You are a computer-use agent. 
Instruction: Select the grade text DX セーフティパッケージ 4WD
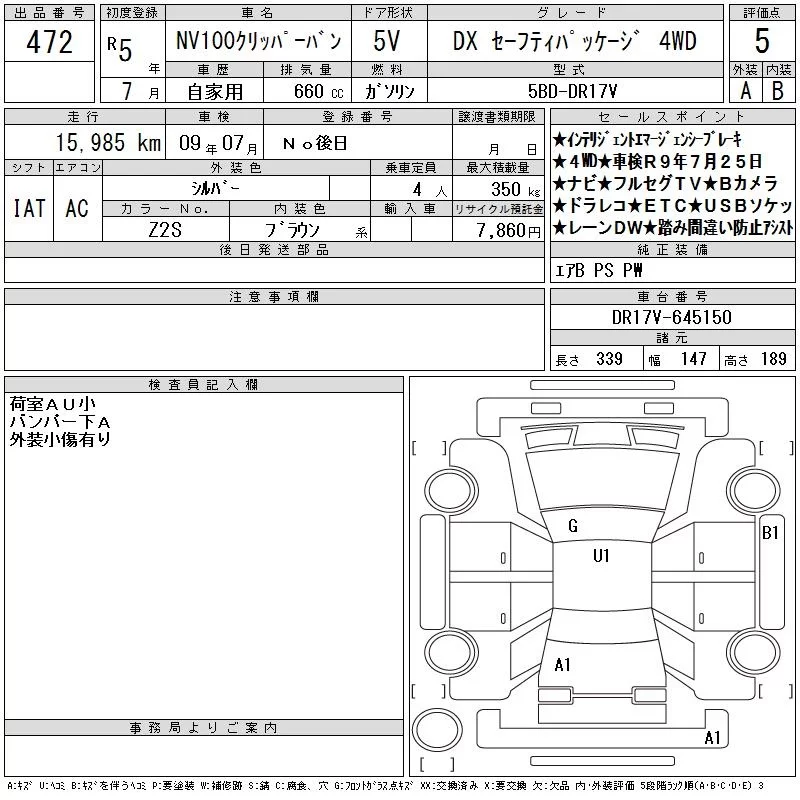(x=574, y=41)
